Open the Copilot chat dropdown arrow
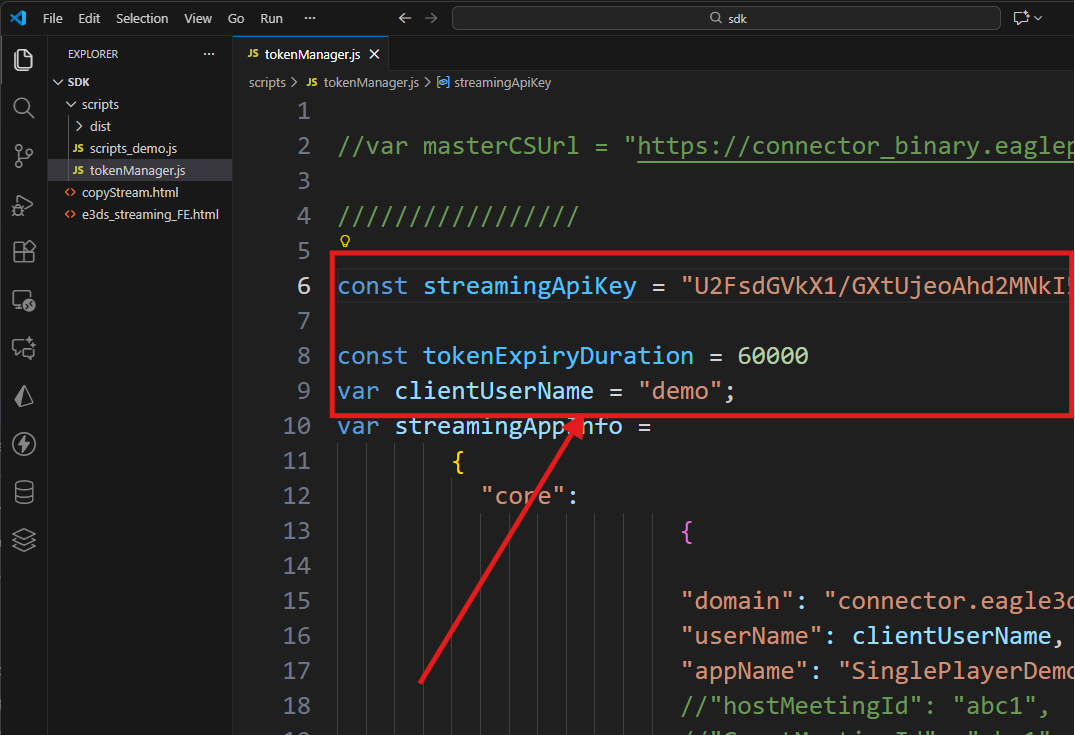Screen dimensions: 1075x735 pos(1038,18)
